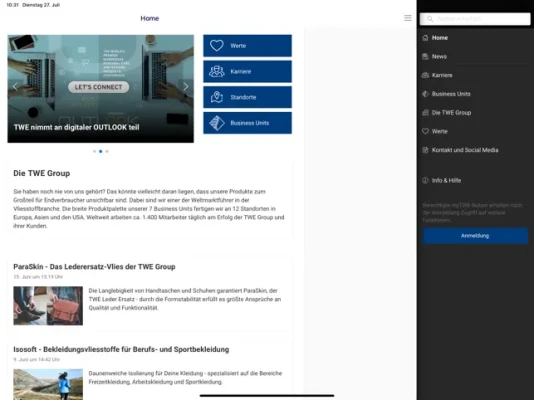The width and height of the screenshot is (534, 400).
Task: Click the Isosoft article date line
Action: click(36, 359)
